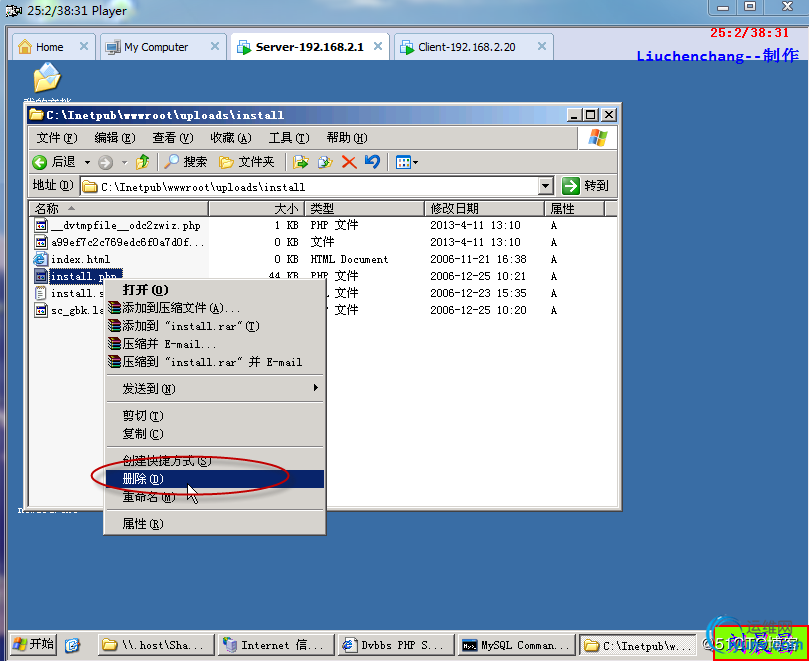Close the My Computer tab
The image size is (809, 661).
pos(215,46)
